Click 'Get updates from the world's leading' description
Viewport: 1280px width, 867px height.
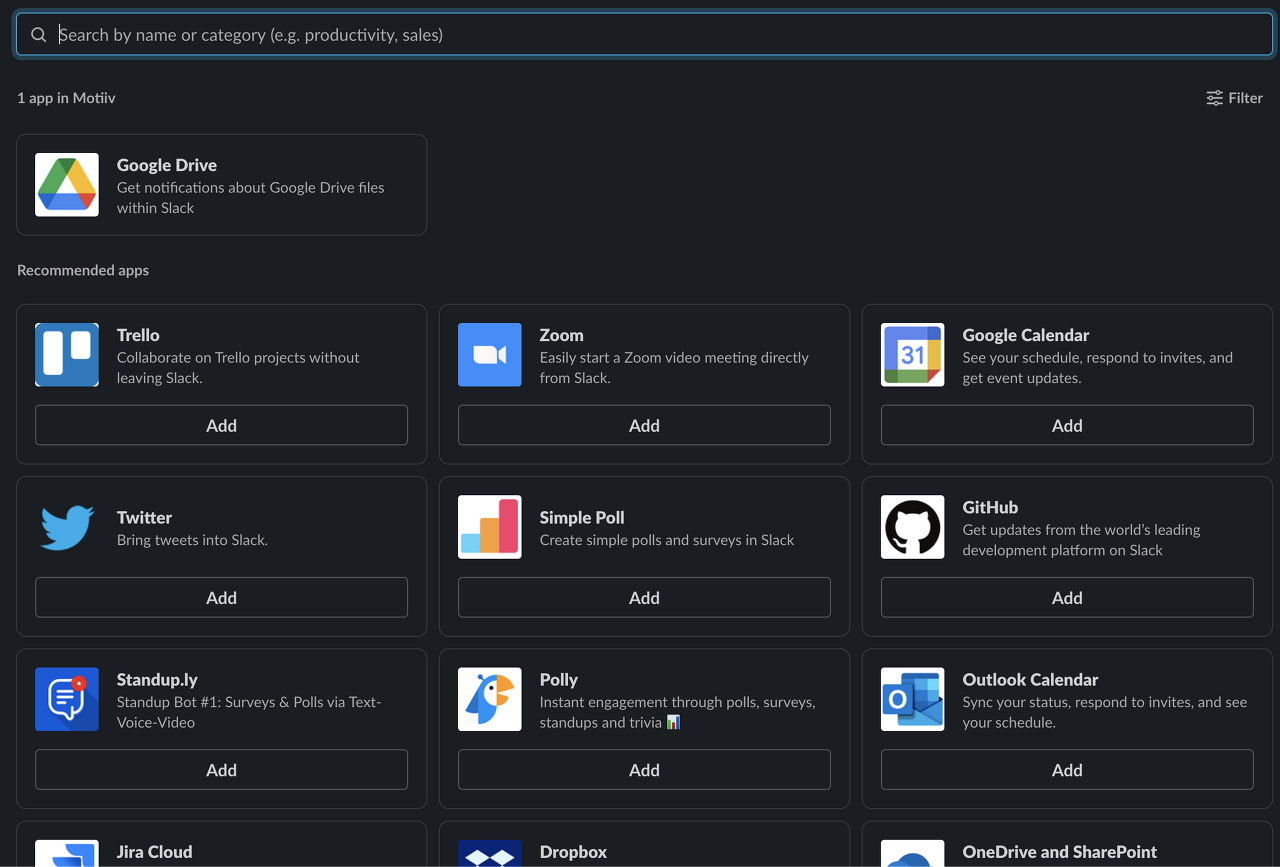(1081, 540)
